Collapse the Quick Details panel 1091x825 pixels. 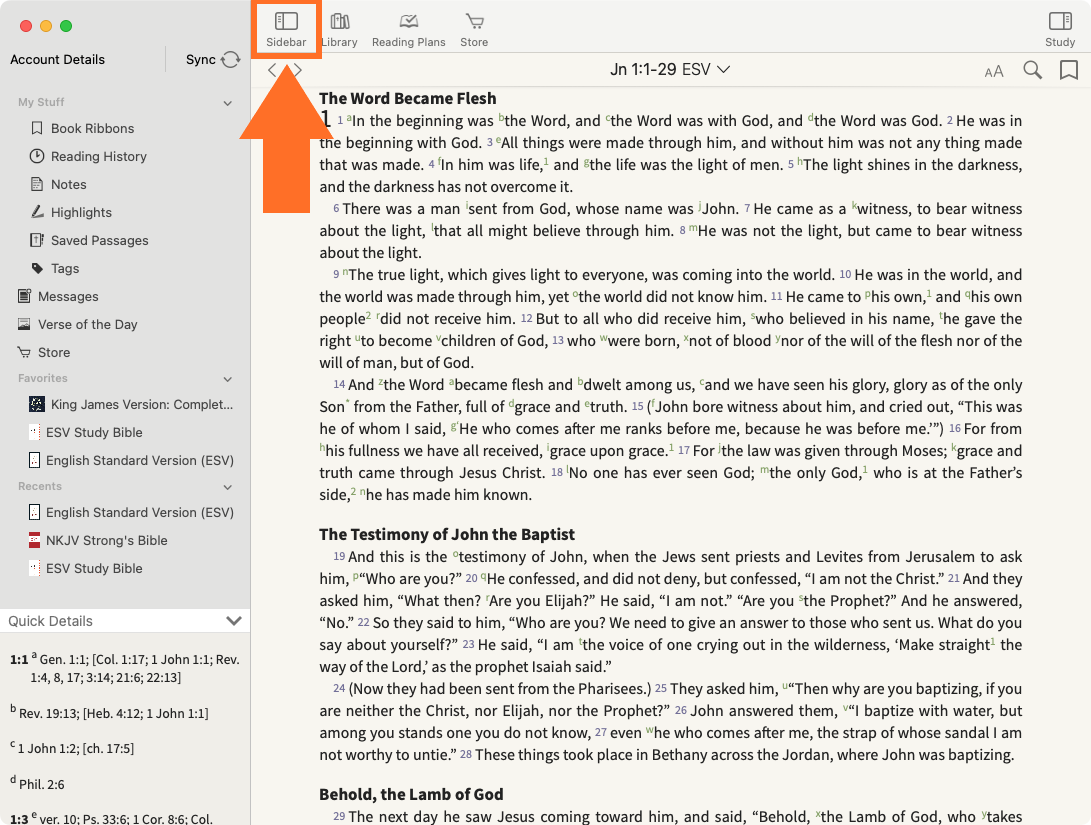pyautogui.click(x=234, y=620)
